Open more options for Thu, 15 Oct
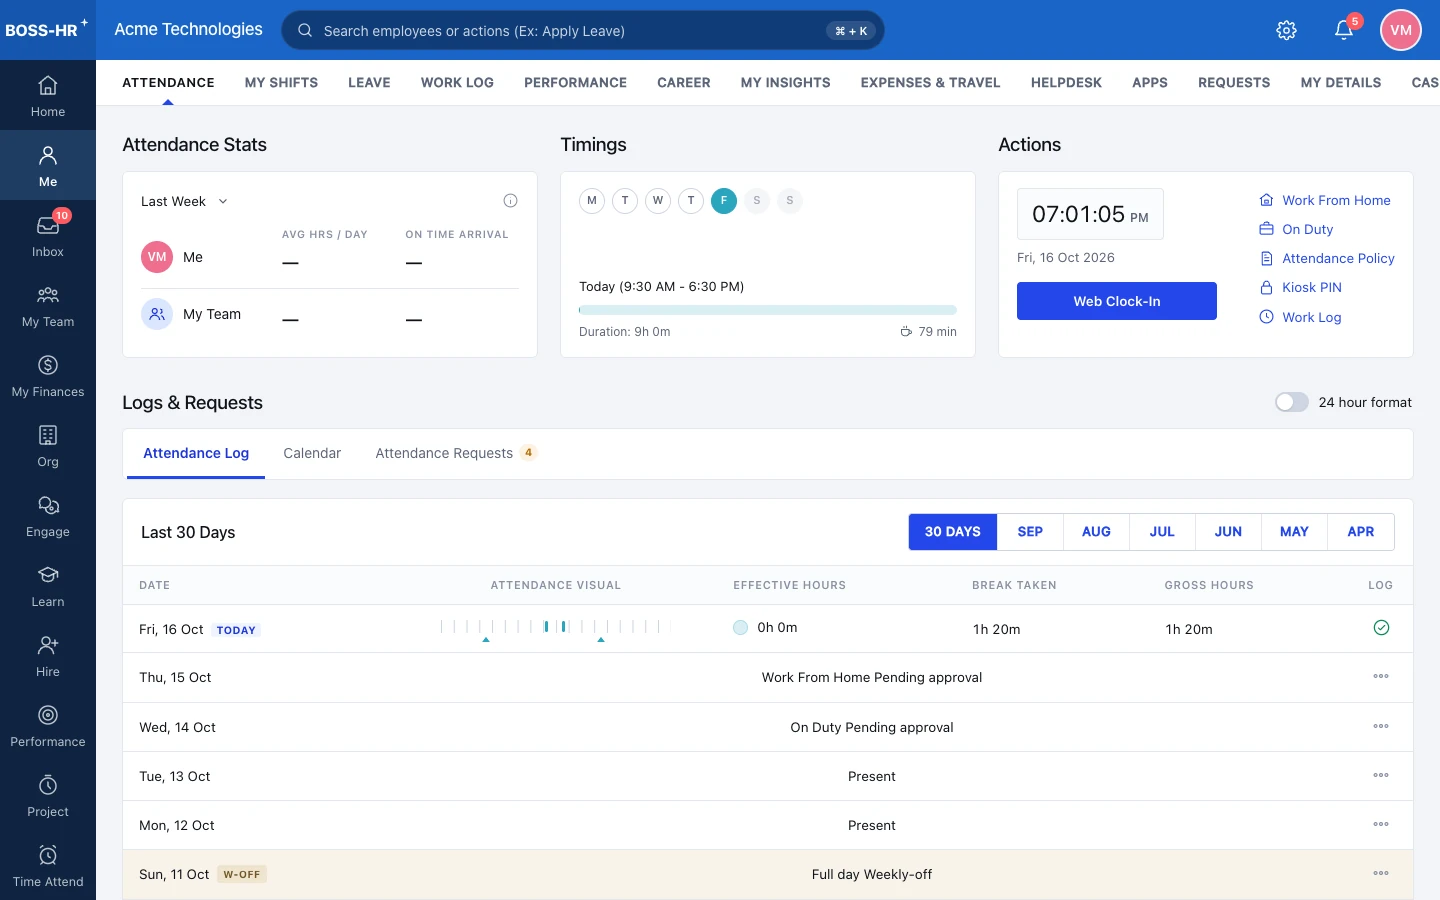Screen dimensions: 1440x900 click(x=1381, y=677)
